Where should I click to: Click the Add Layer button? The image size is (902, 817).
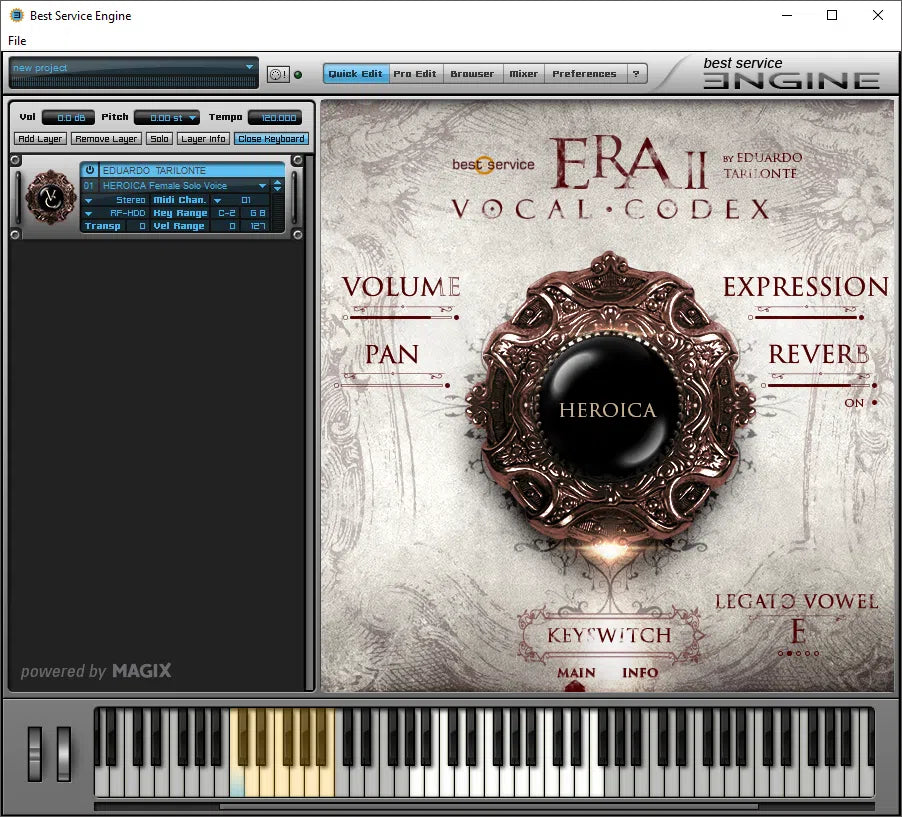click(39, 138)
